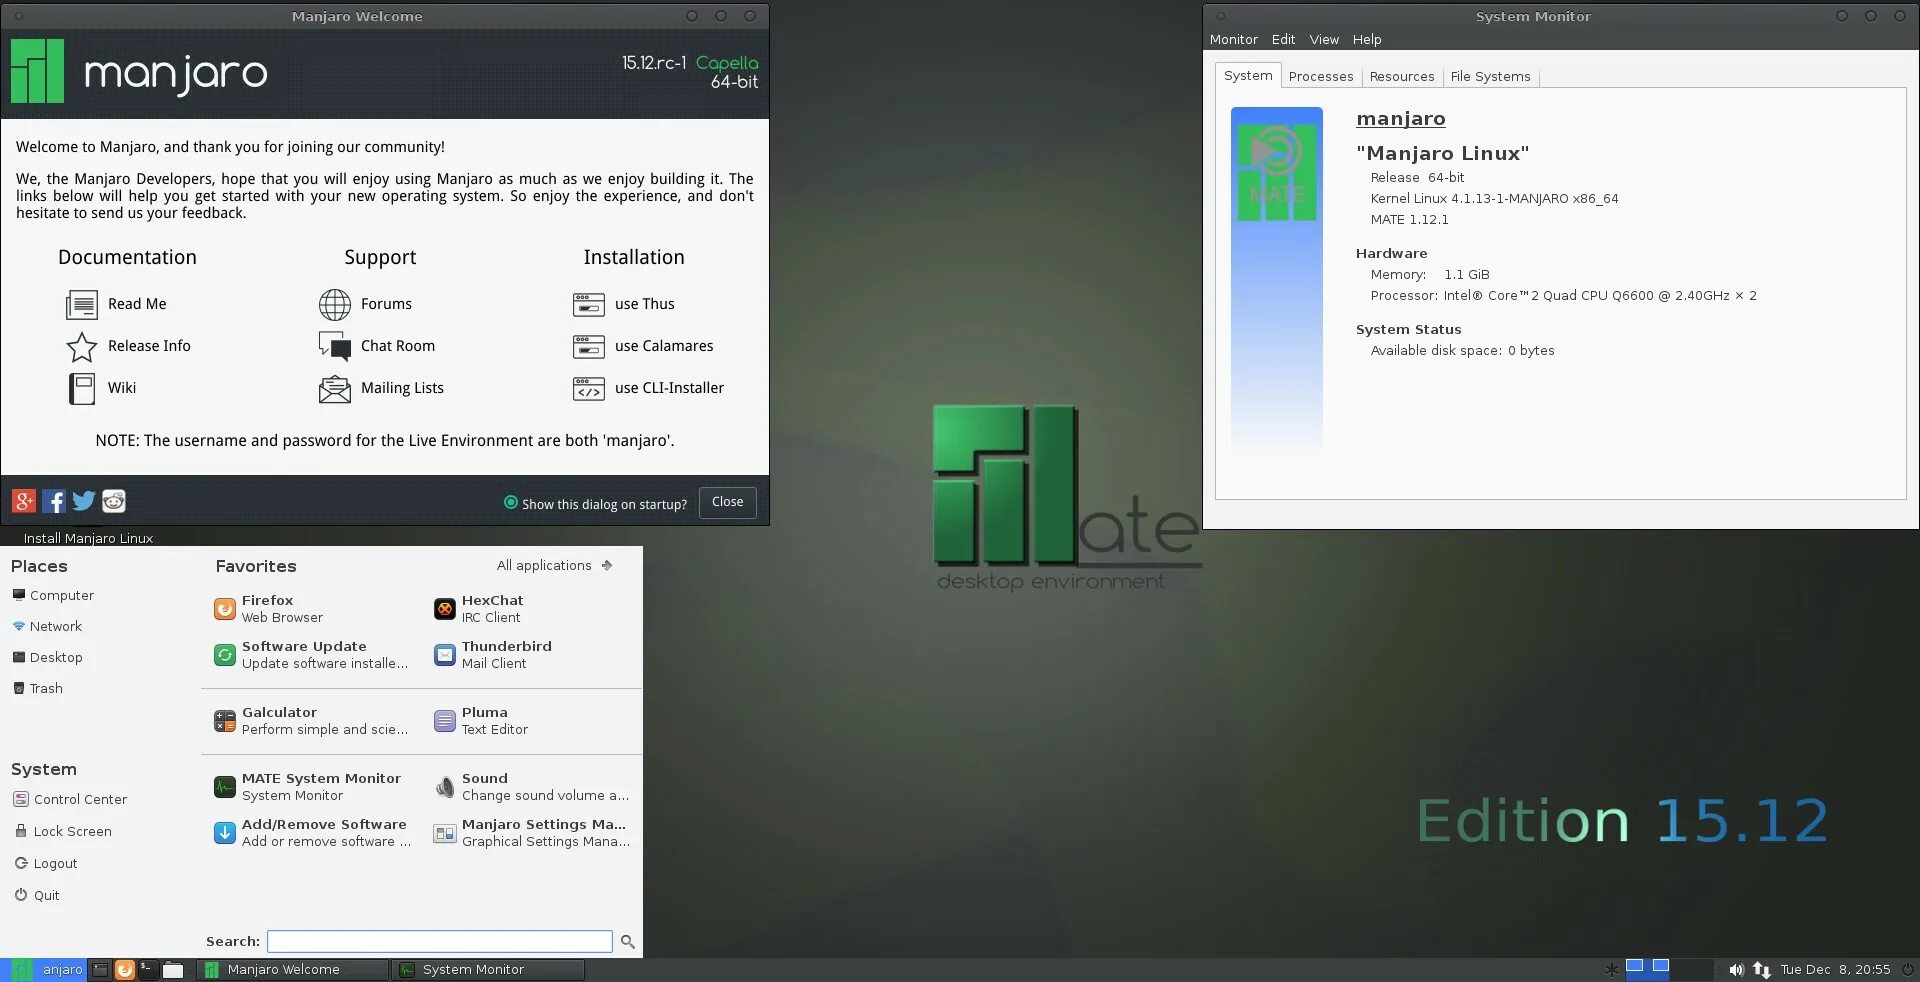The height and width of the screenshot is (982, 1920).
Task: Click the network arrows icon in tray
Action: [1762, 970]
